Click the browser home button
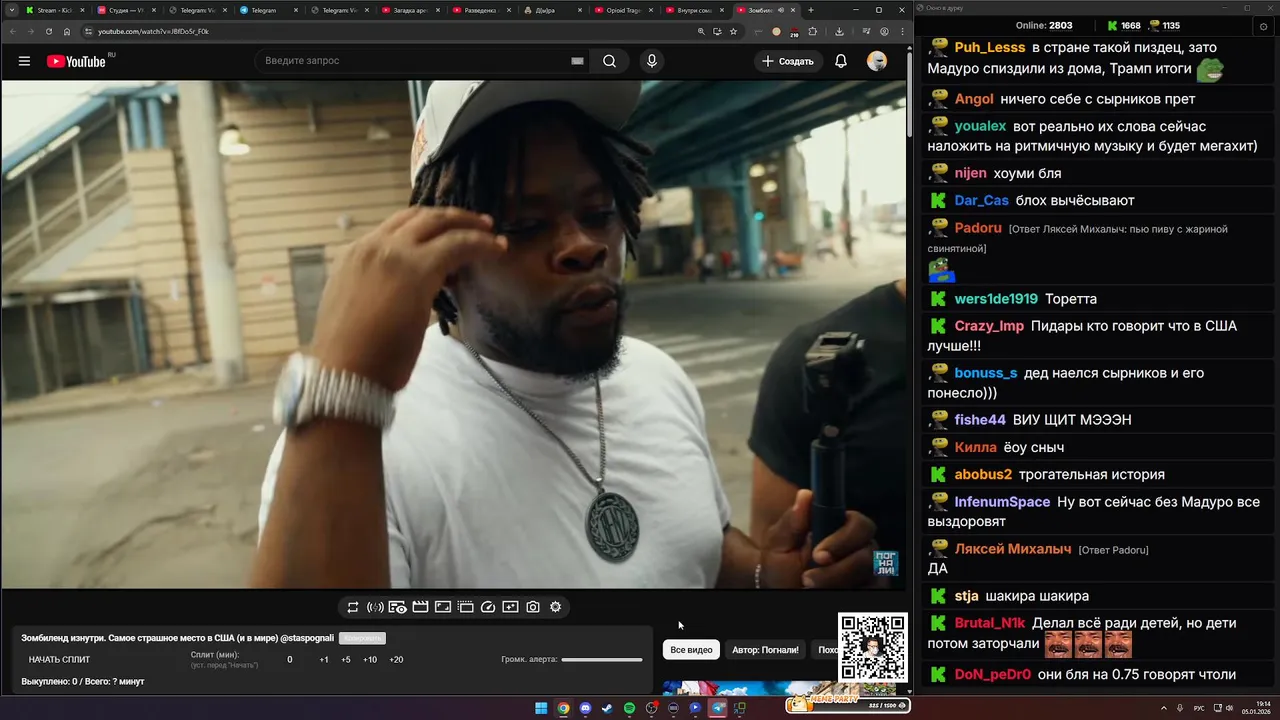This screenshot has height=720, width=1280. (x=67, y=31)
